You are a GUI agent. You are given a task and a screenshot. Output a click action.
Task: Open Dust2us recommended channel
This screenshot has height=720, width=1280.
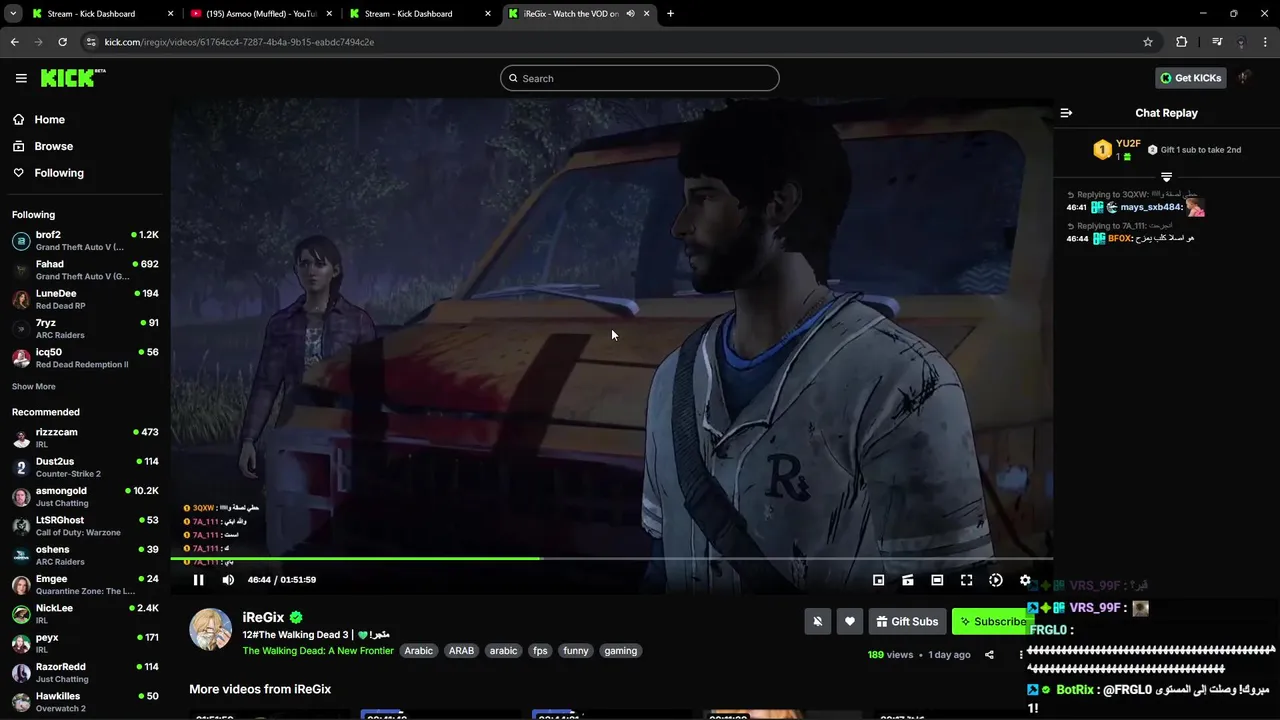85,467
